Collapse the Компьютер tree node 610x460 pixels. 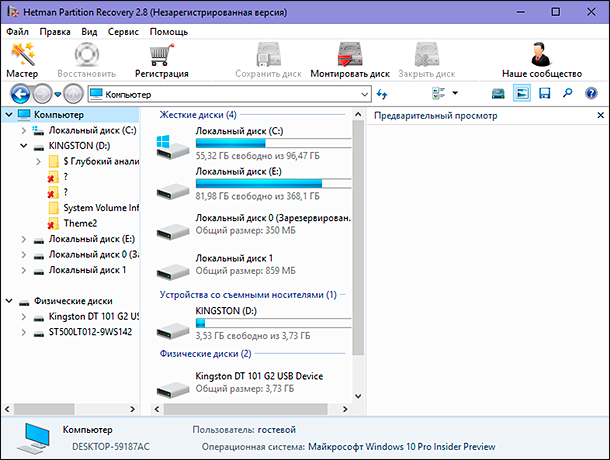tap(9, 115)
